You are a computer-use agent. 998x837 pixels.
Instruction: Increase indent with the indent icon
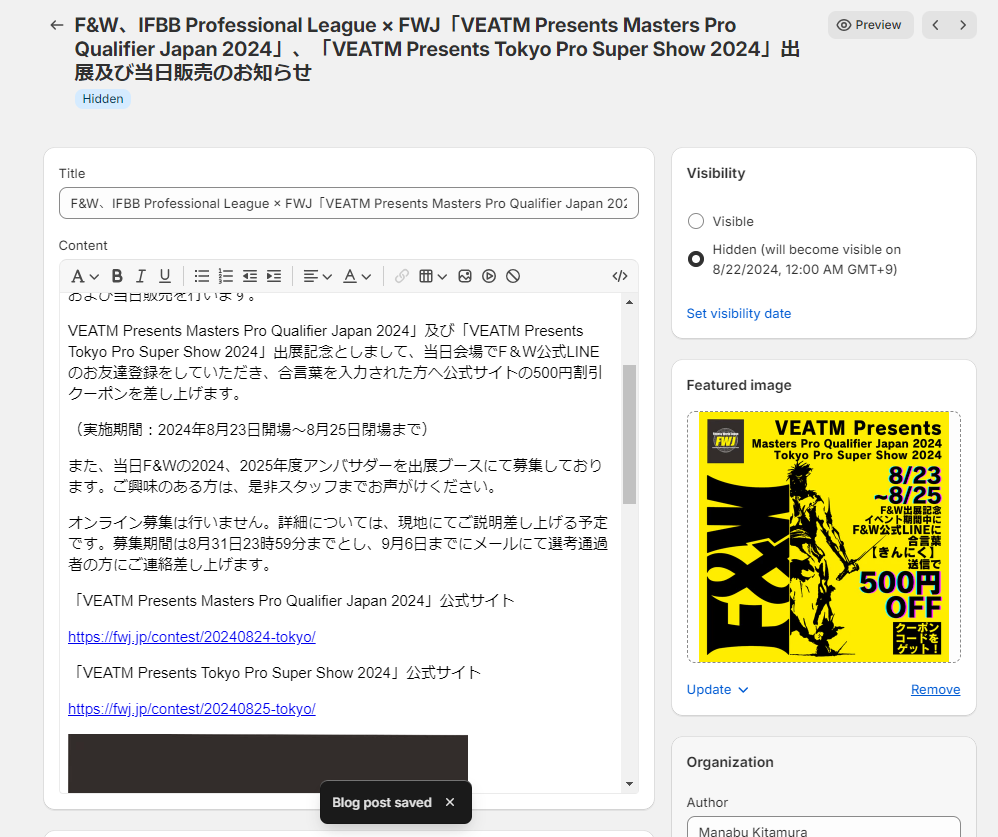point(274,276)
